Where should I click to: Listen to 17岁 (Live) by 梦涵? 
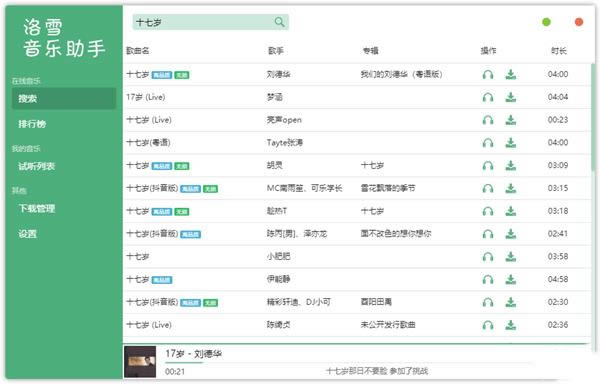488,98
